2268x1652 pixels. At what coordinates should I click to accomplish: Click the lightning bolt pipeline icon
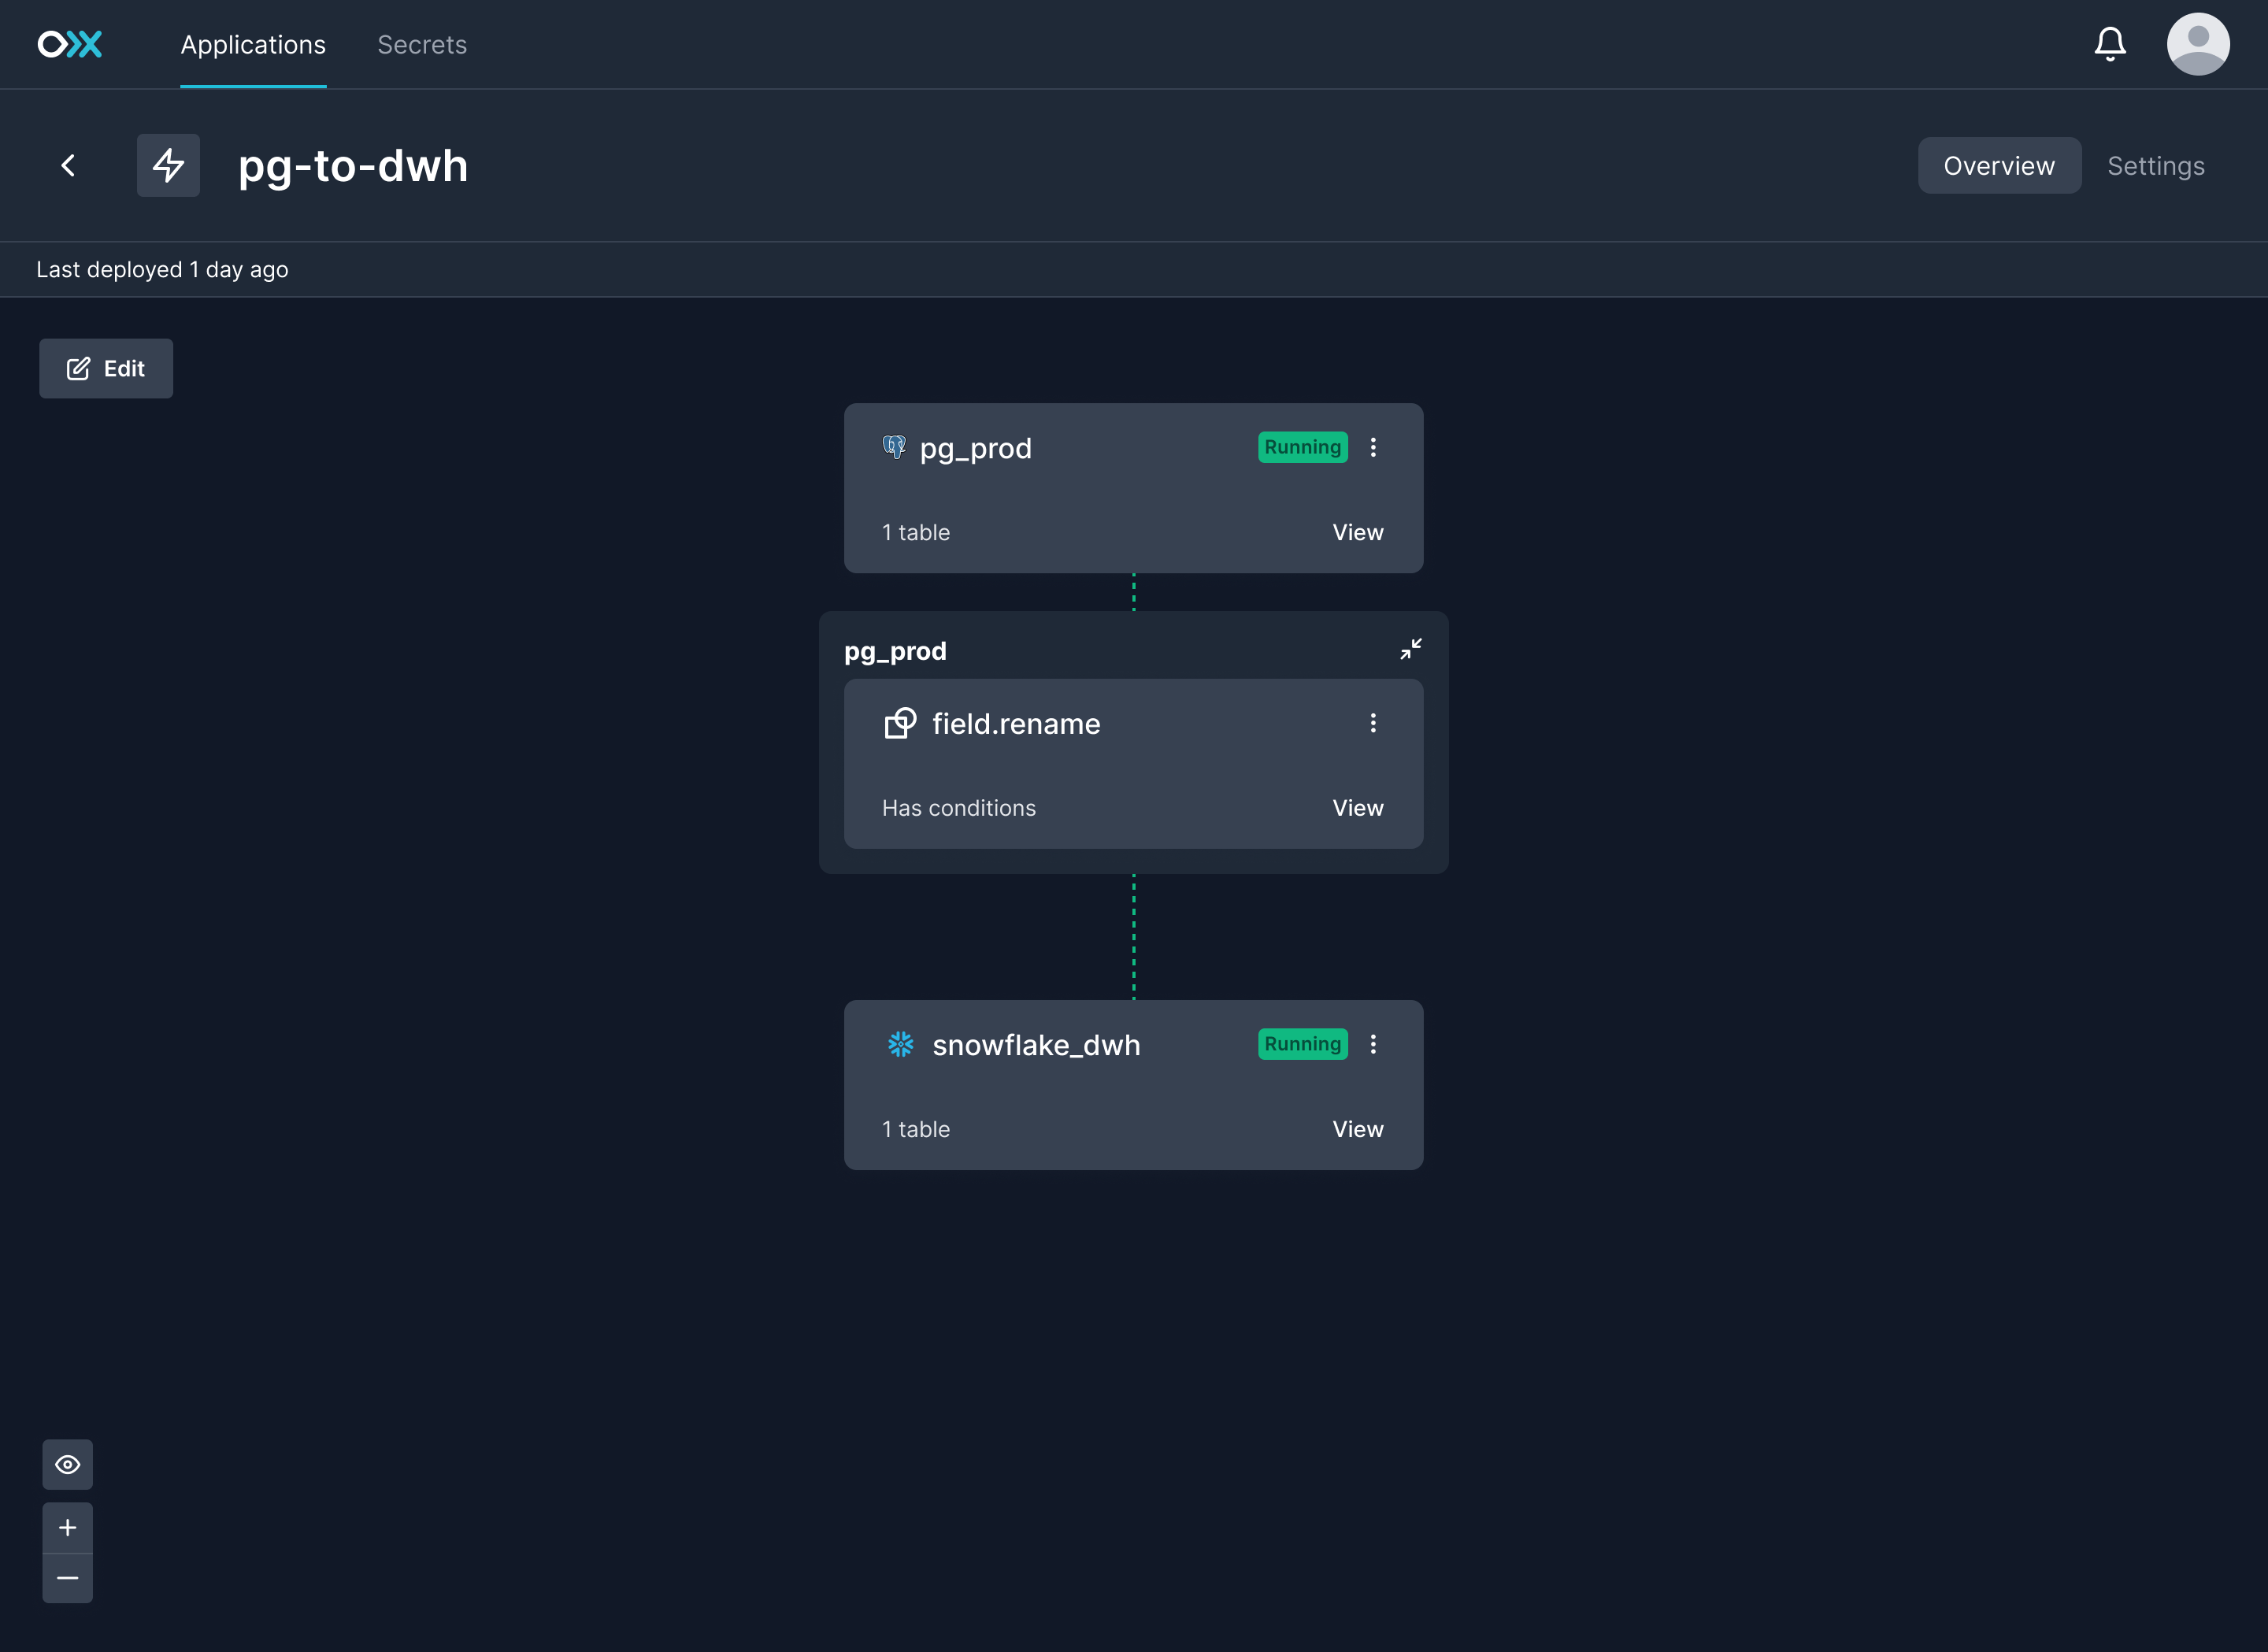tap(168, 165)
